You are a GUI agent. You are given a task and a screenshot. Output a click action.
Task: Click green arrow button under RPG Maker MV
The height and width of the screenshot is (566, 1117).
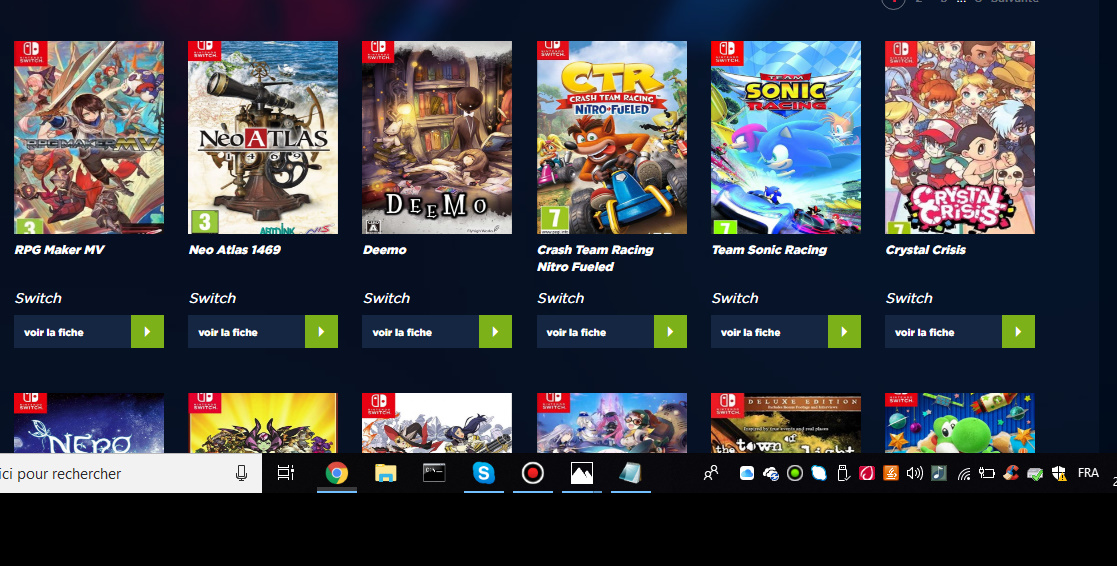click(147, 332)
